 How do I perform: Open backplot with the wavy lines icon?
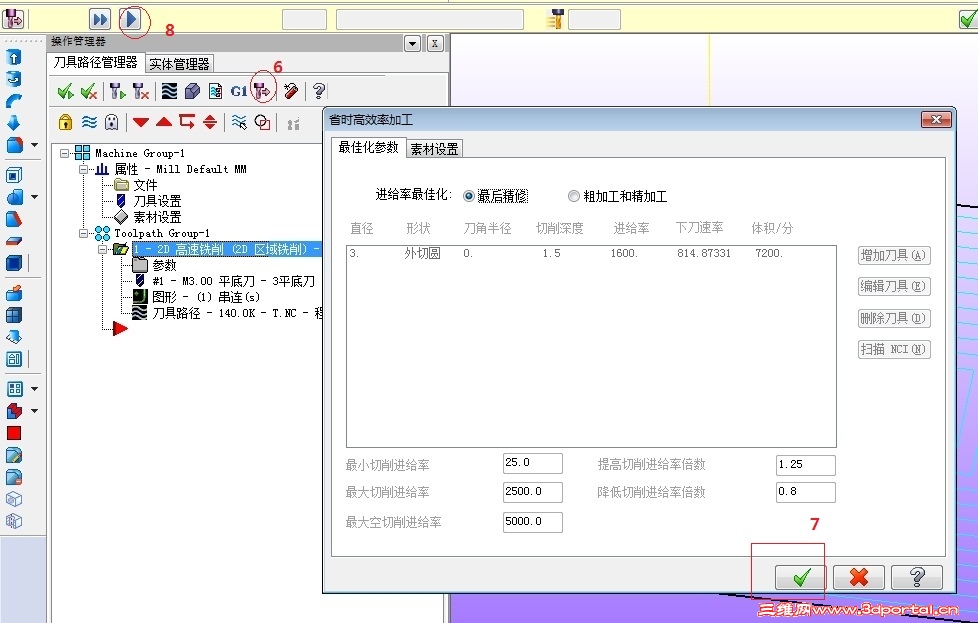(x=169, y=92)
